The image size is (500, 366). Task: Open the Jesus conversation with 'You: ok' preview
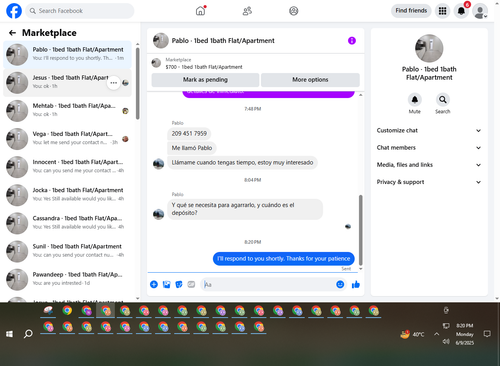(x=67, y=82)
